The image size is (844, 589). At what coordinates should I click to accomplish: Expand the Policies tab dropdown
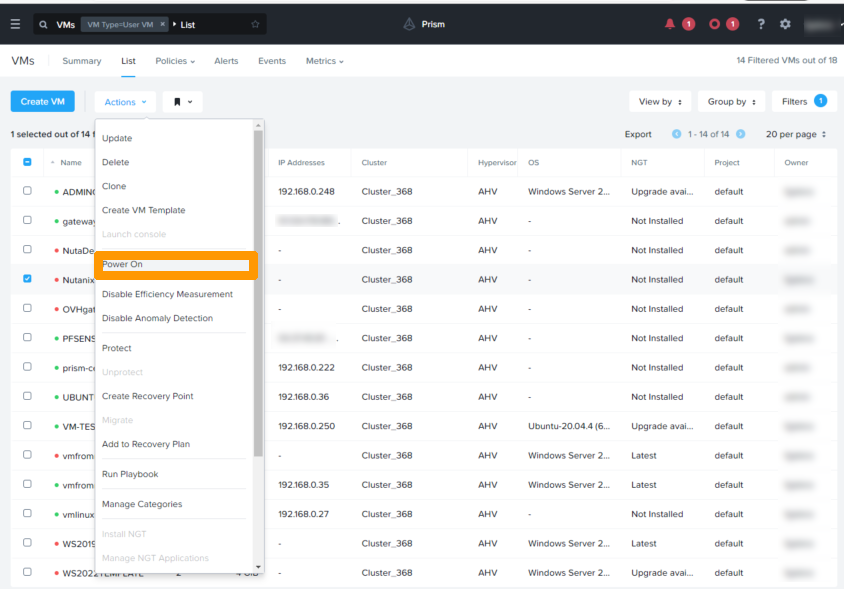click(175, 61)
